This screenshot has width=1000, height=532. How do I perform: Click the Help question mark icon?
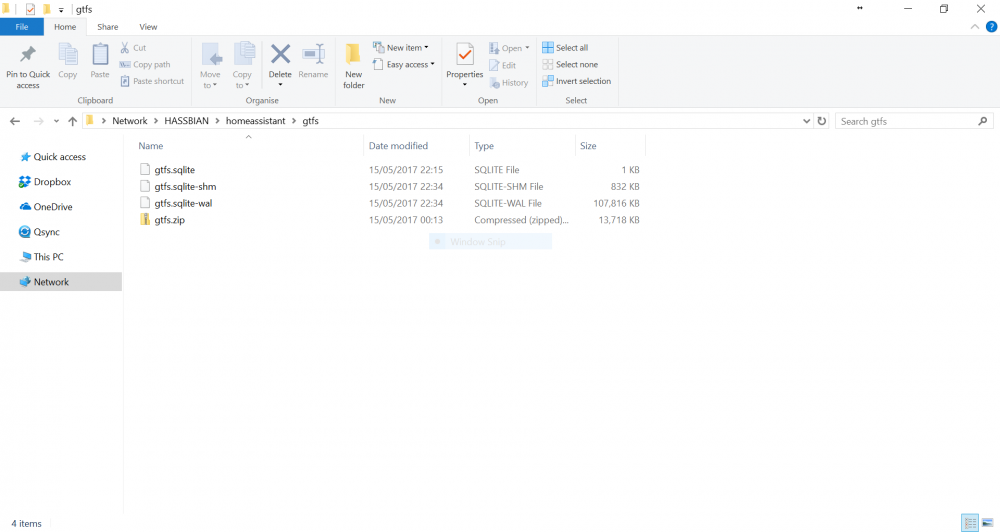[991, 27]
